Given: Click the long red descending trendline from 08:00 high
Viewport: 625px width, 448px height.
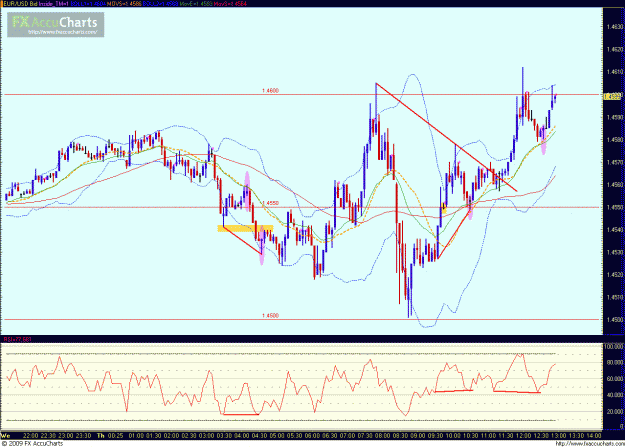Looking at the screenshot, I should (446, 137).
